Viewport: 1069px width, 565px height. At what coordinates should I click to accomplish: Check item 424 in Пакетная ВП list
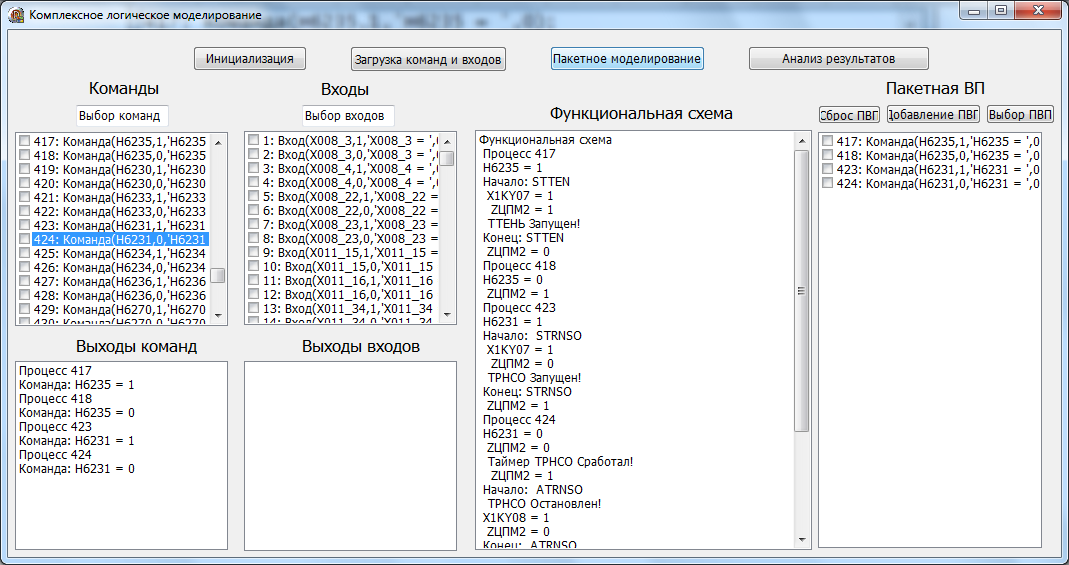tap(828, 183)
